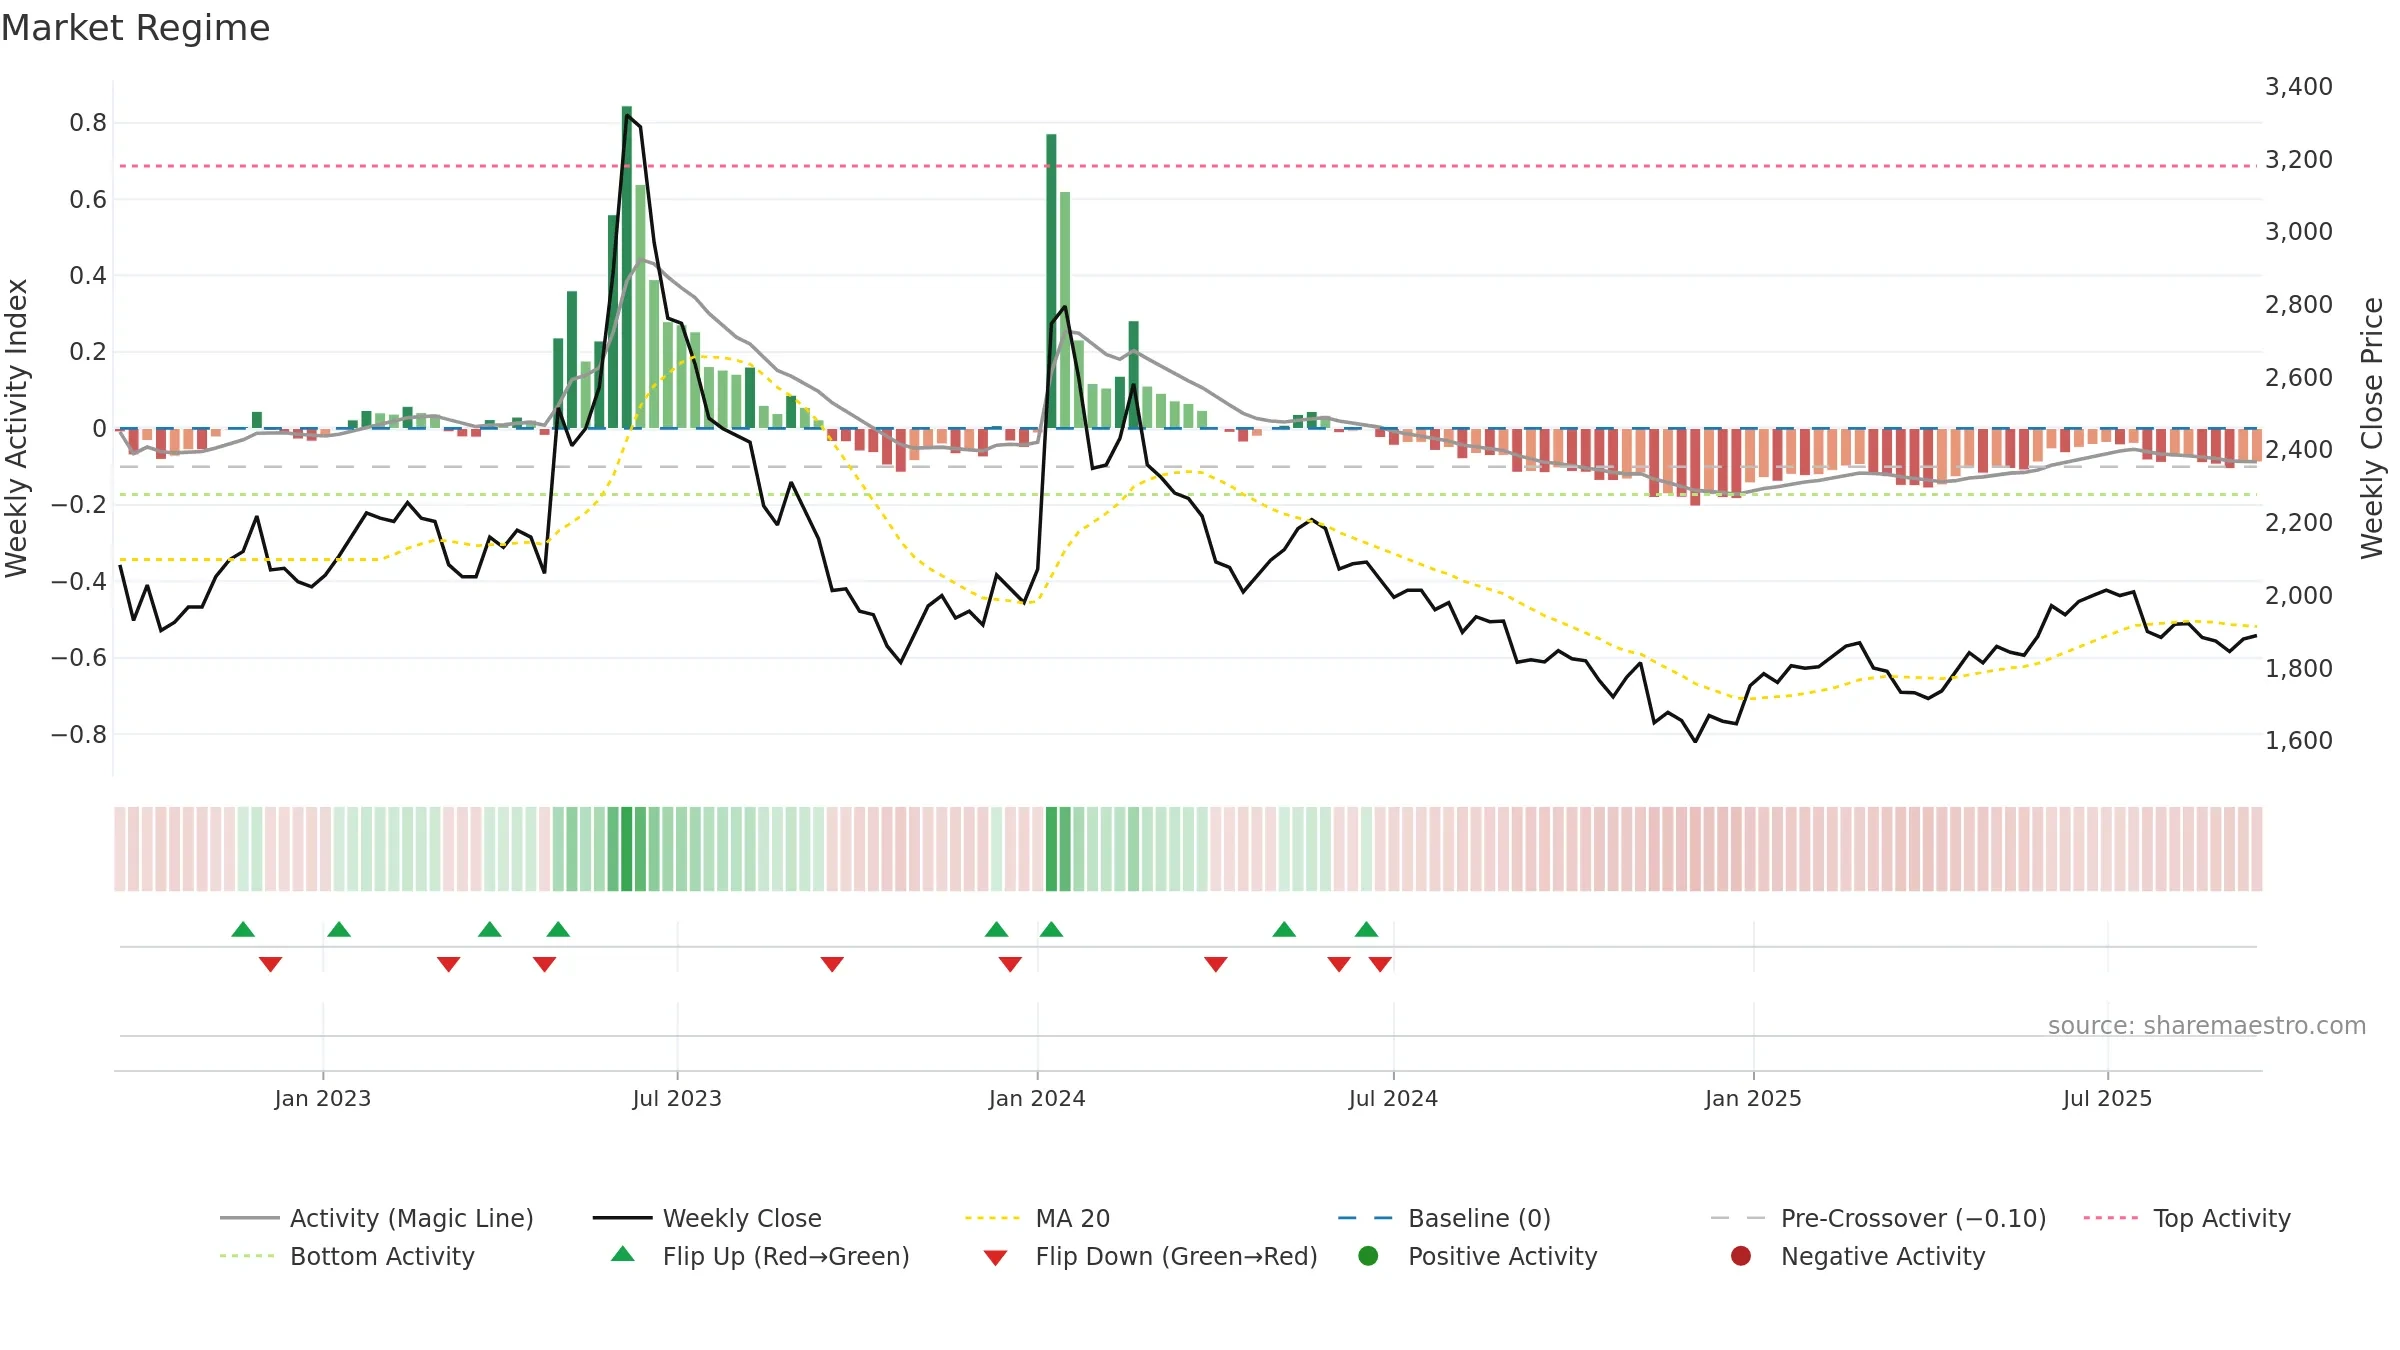Click the Market Regime chart title
This screenshot has height=1350, width=2400.
[x=135, y=28]
